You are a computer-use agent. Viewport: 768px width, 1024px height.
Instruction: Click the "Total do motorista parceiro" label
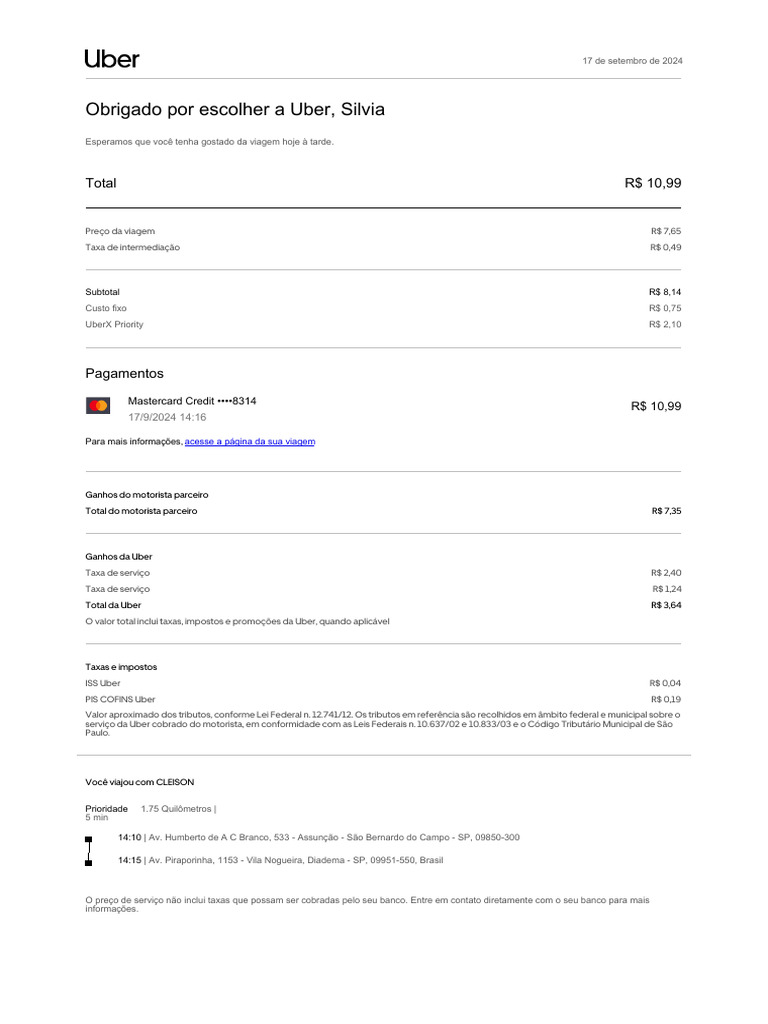[141, 511]
